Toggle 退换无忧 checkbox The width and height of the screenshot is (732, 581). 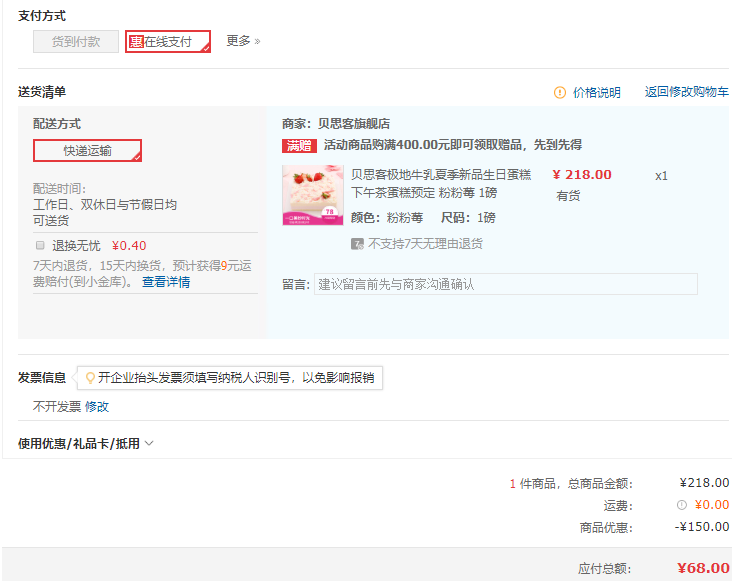click(40, 245)
